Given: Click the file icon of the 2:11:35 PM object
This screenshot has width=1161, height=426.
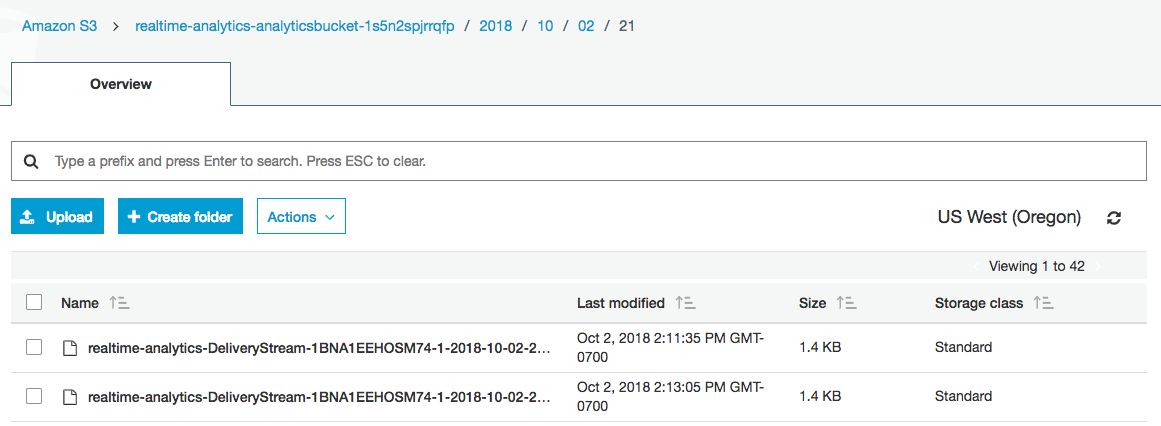Looking at the screenshot, I should pos(70,347).
